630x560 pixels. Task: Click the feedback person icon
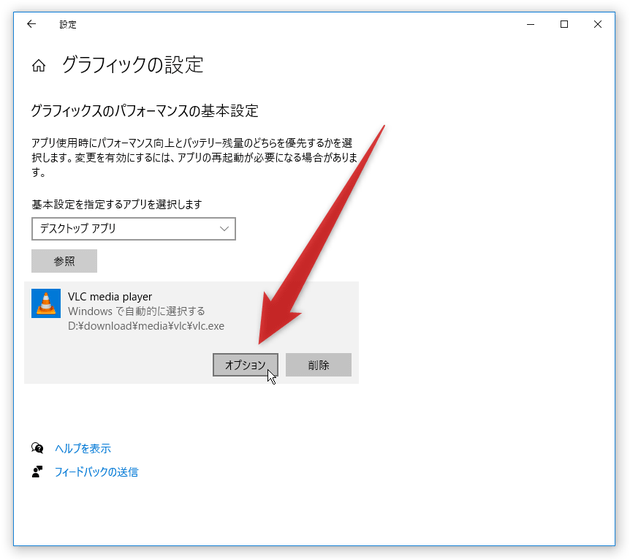[37, 472]
